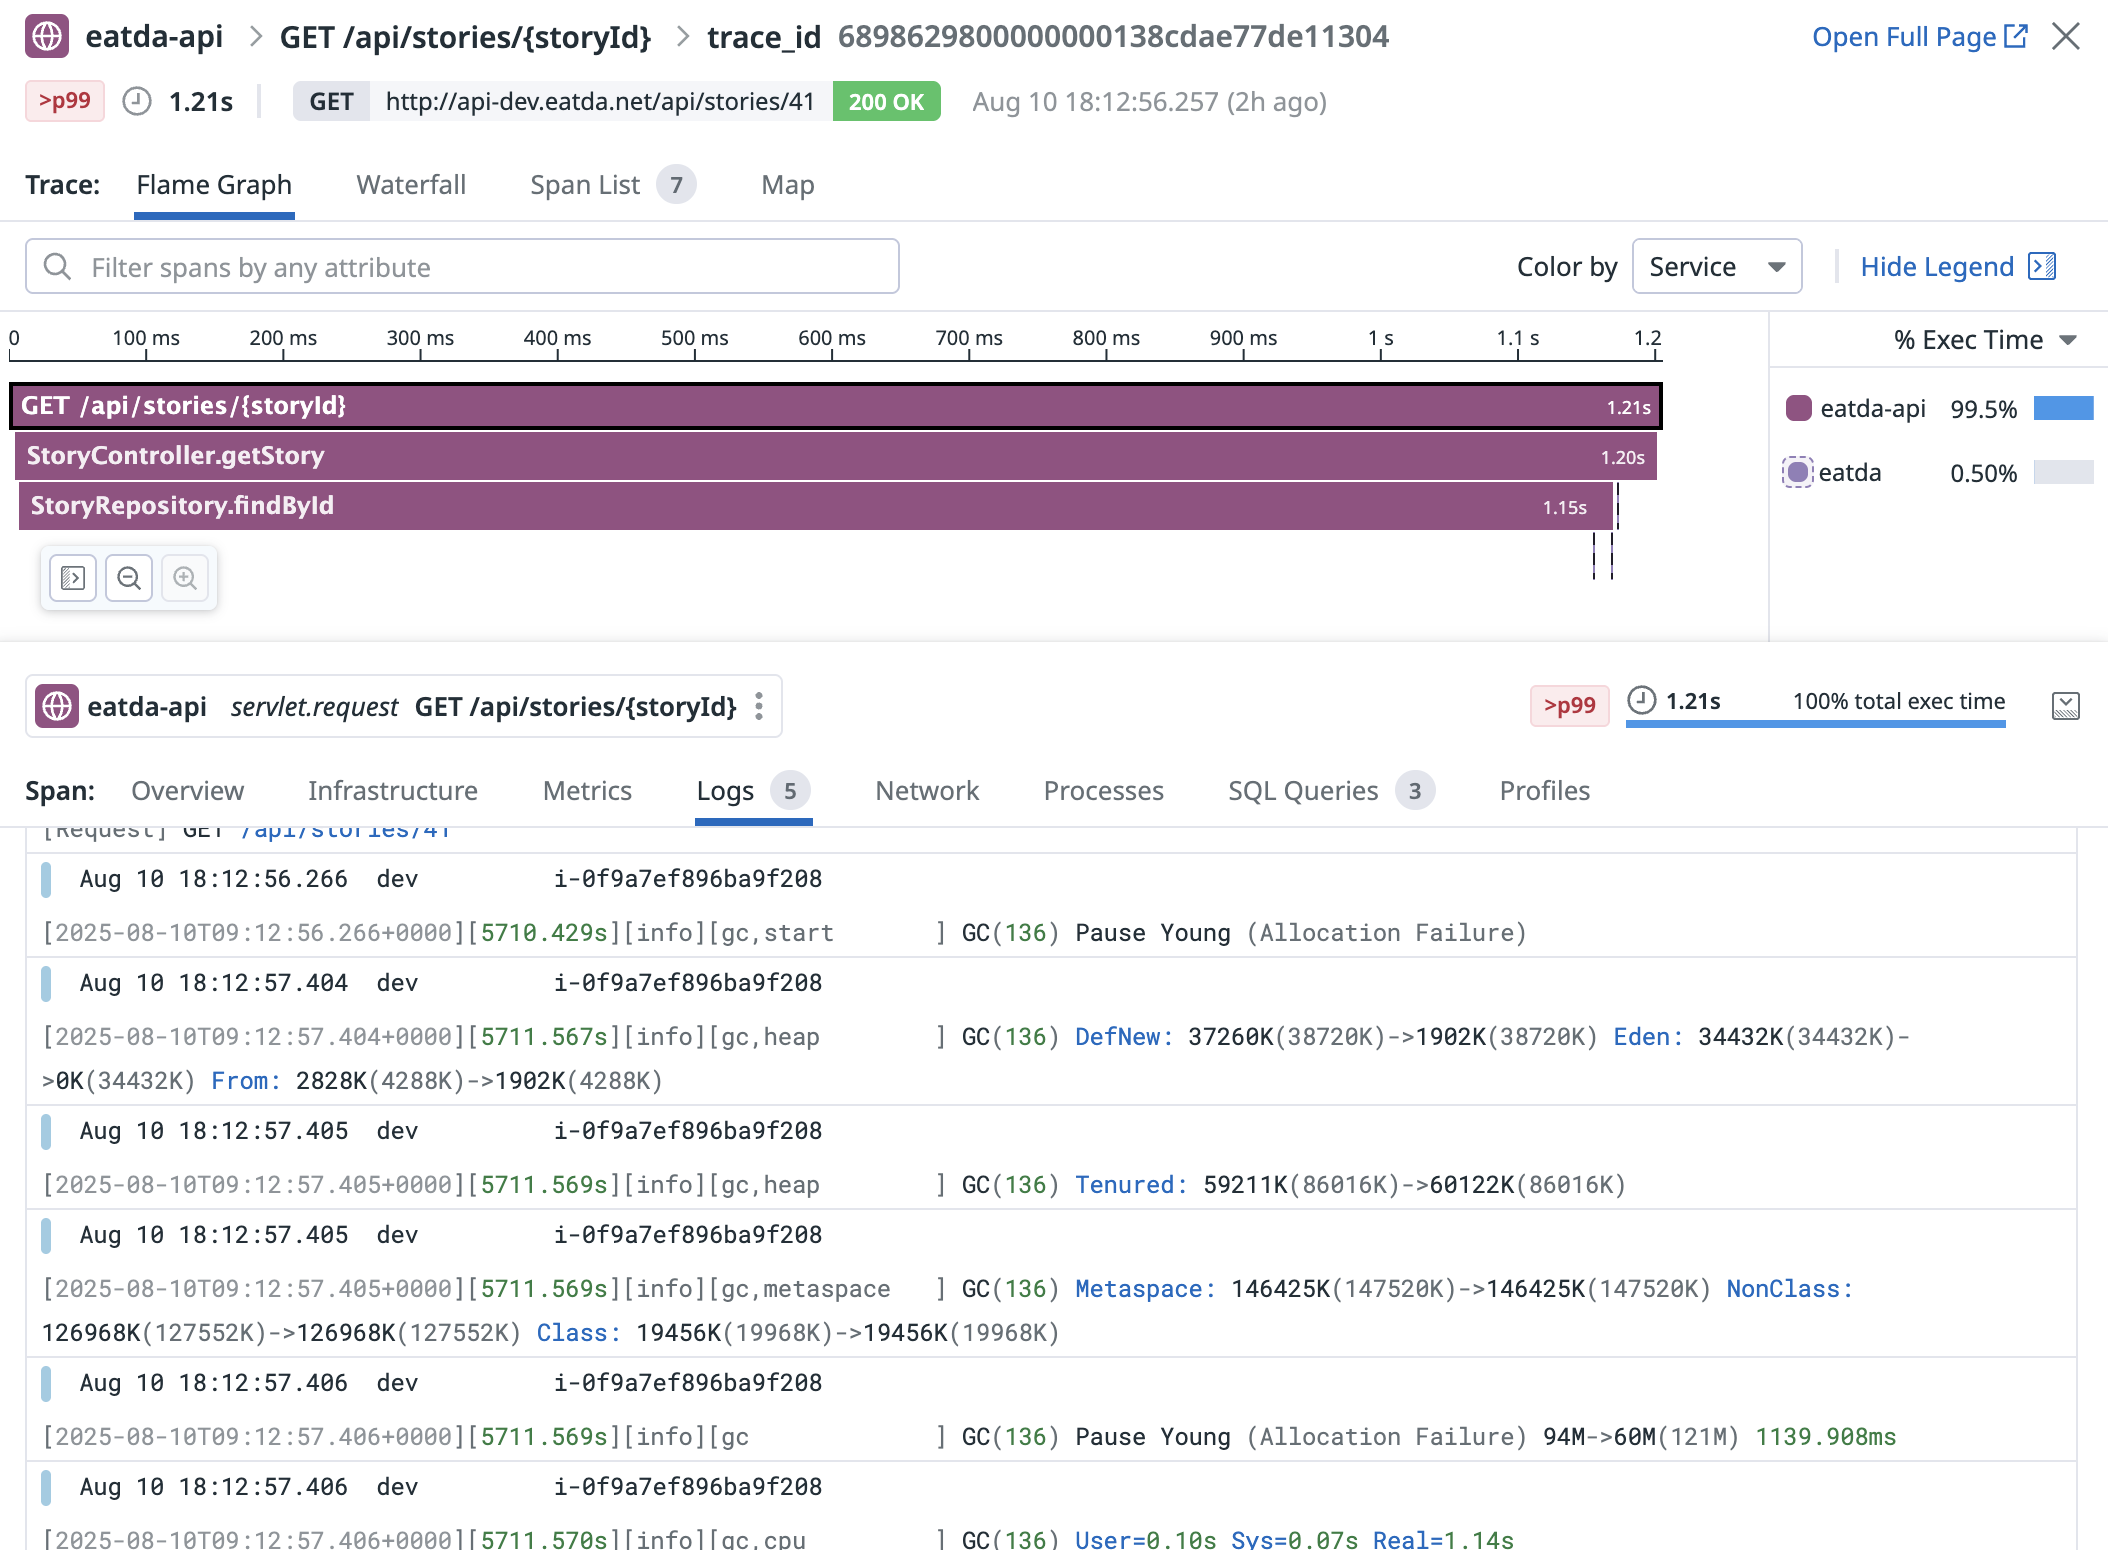The image size is (2108, 1550).
Task: Click the breadcrumb chevron after eatda-api
Action: pos(256,37)
